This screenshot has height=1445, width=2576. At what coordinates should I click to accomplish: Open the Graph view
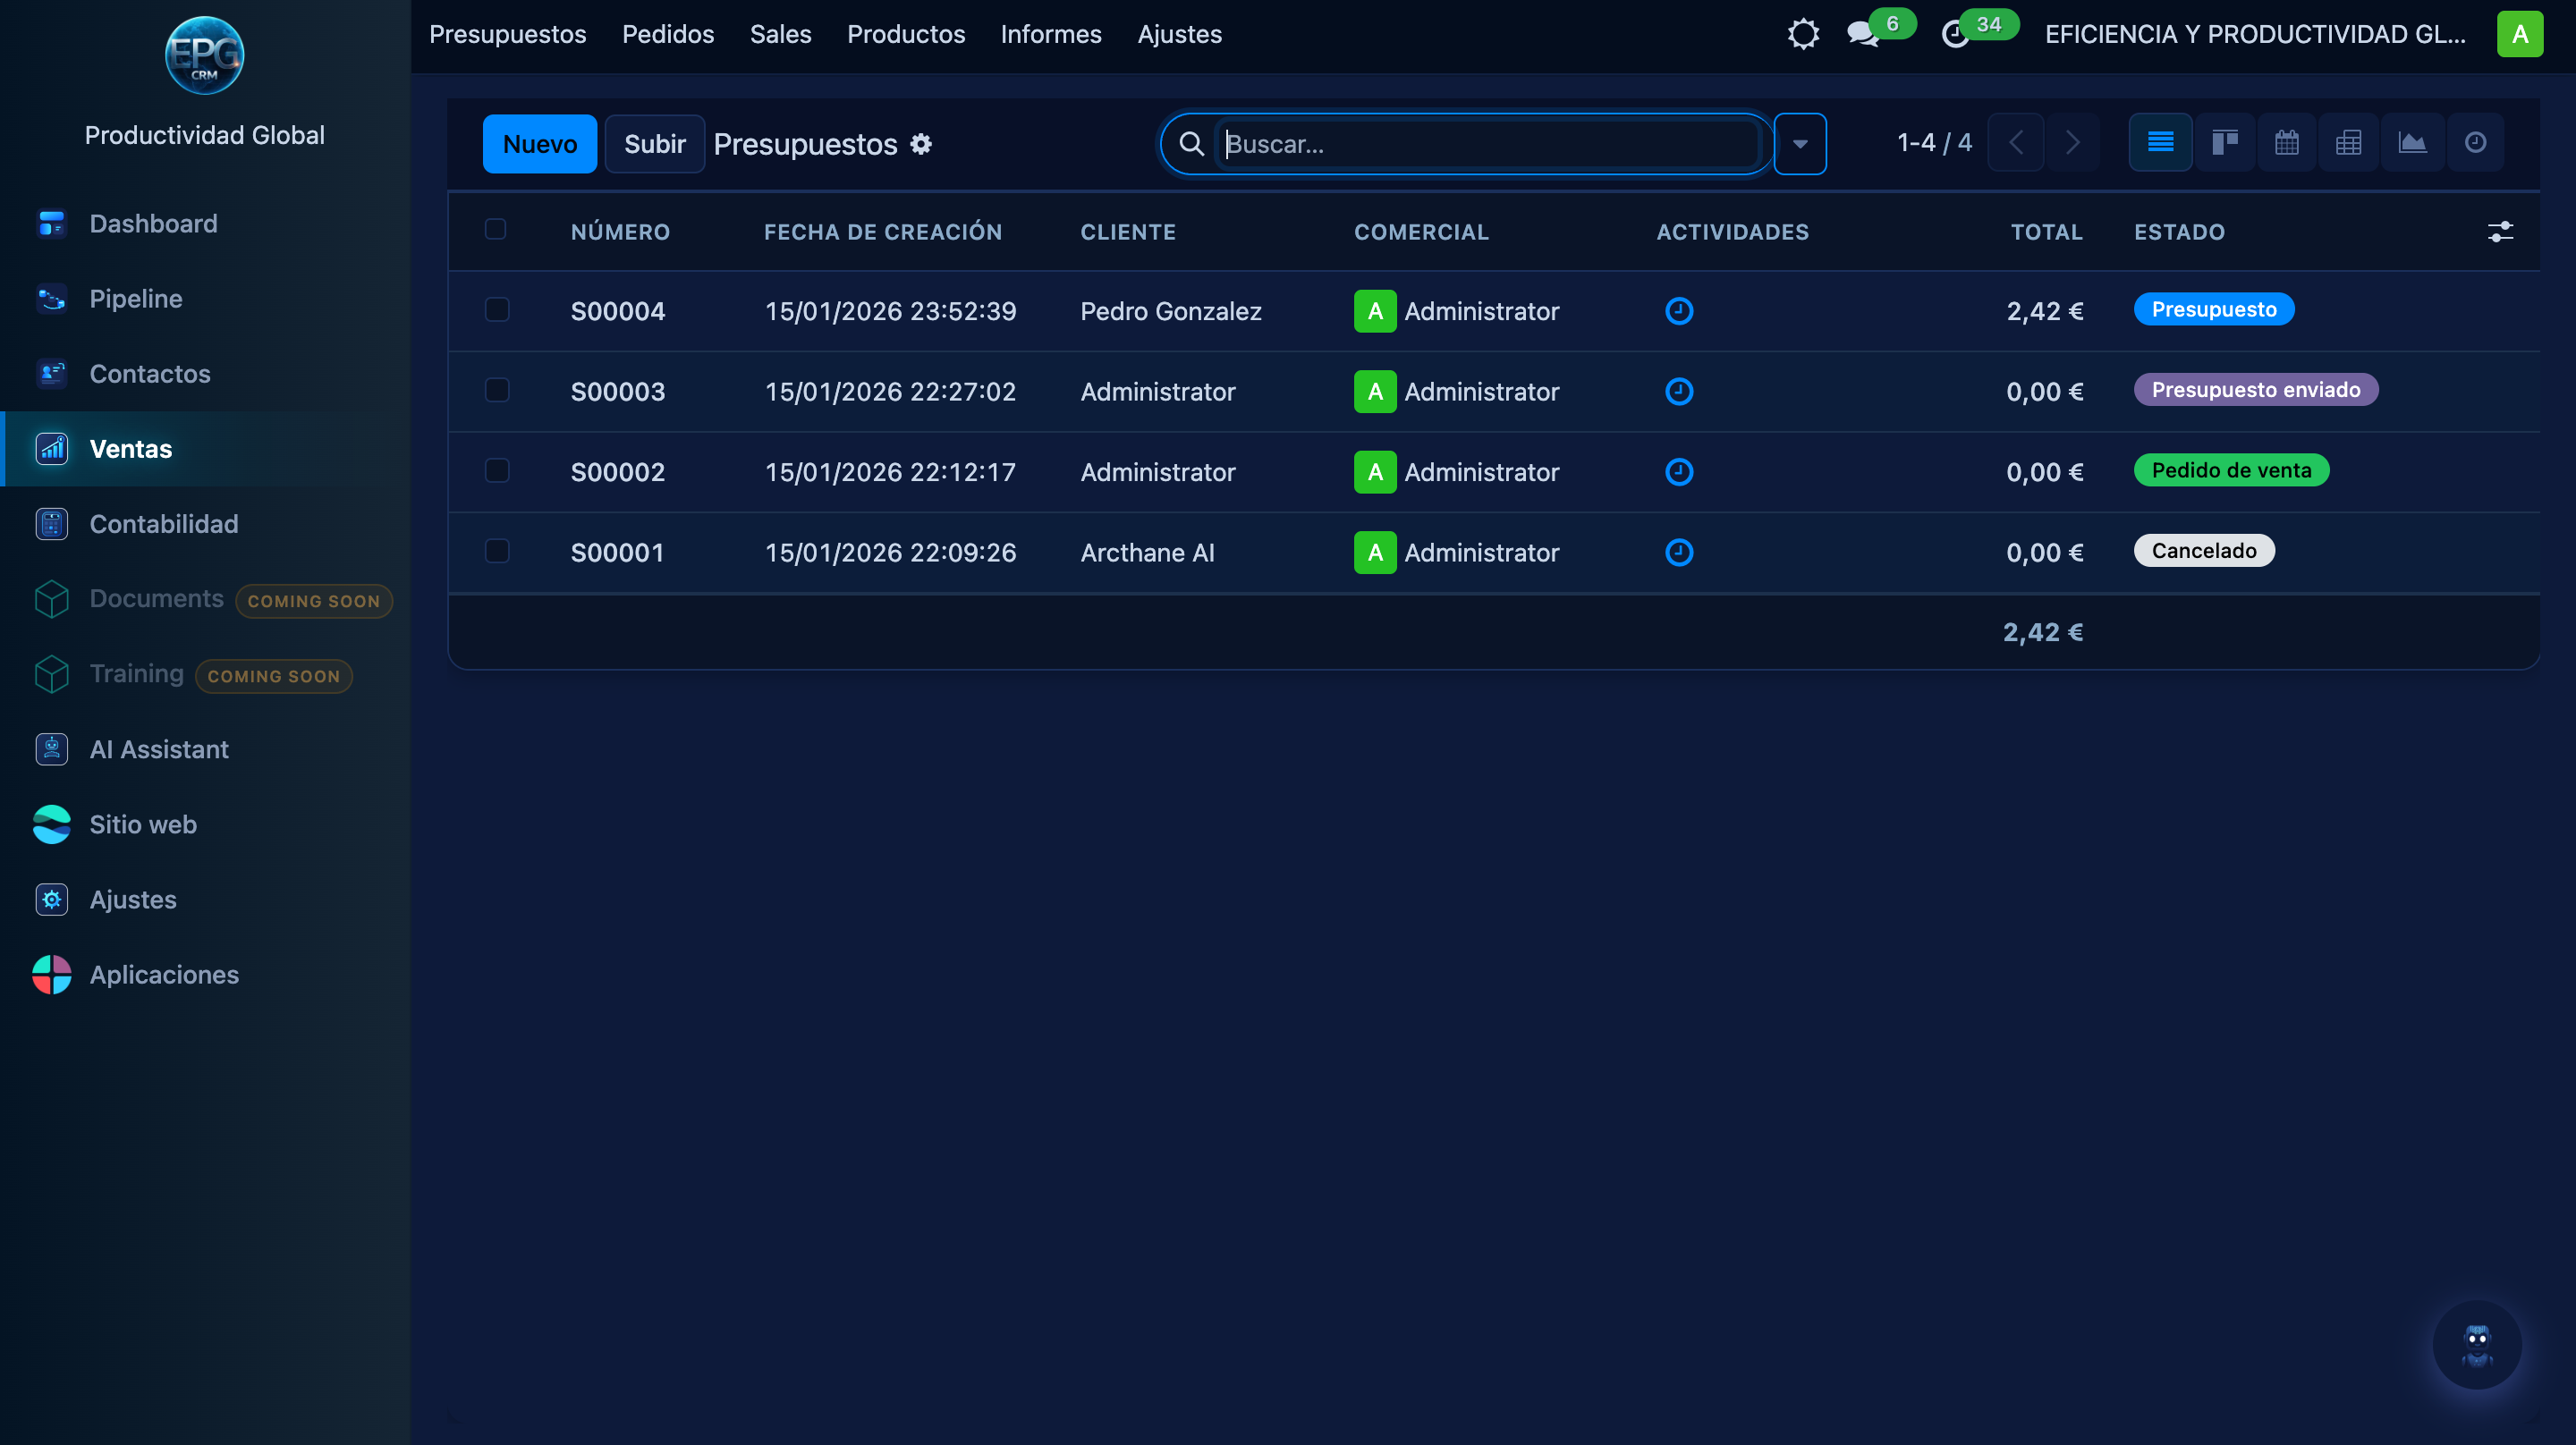pos(2412,142)
